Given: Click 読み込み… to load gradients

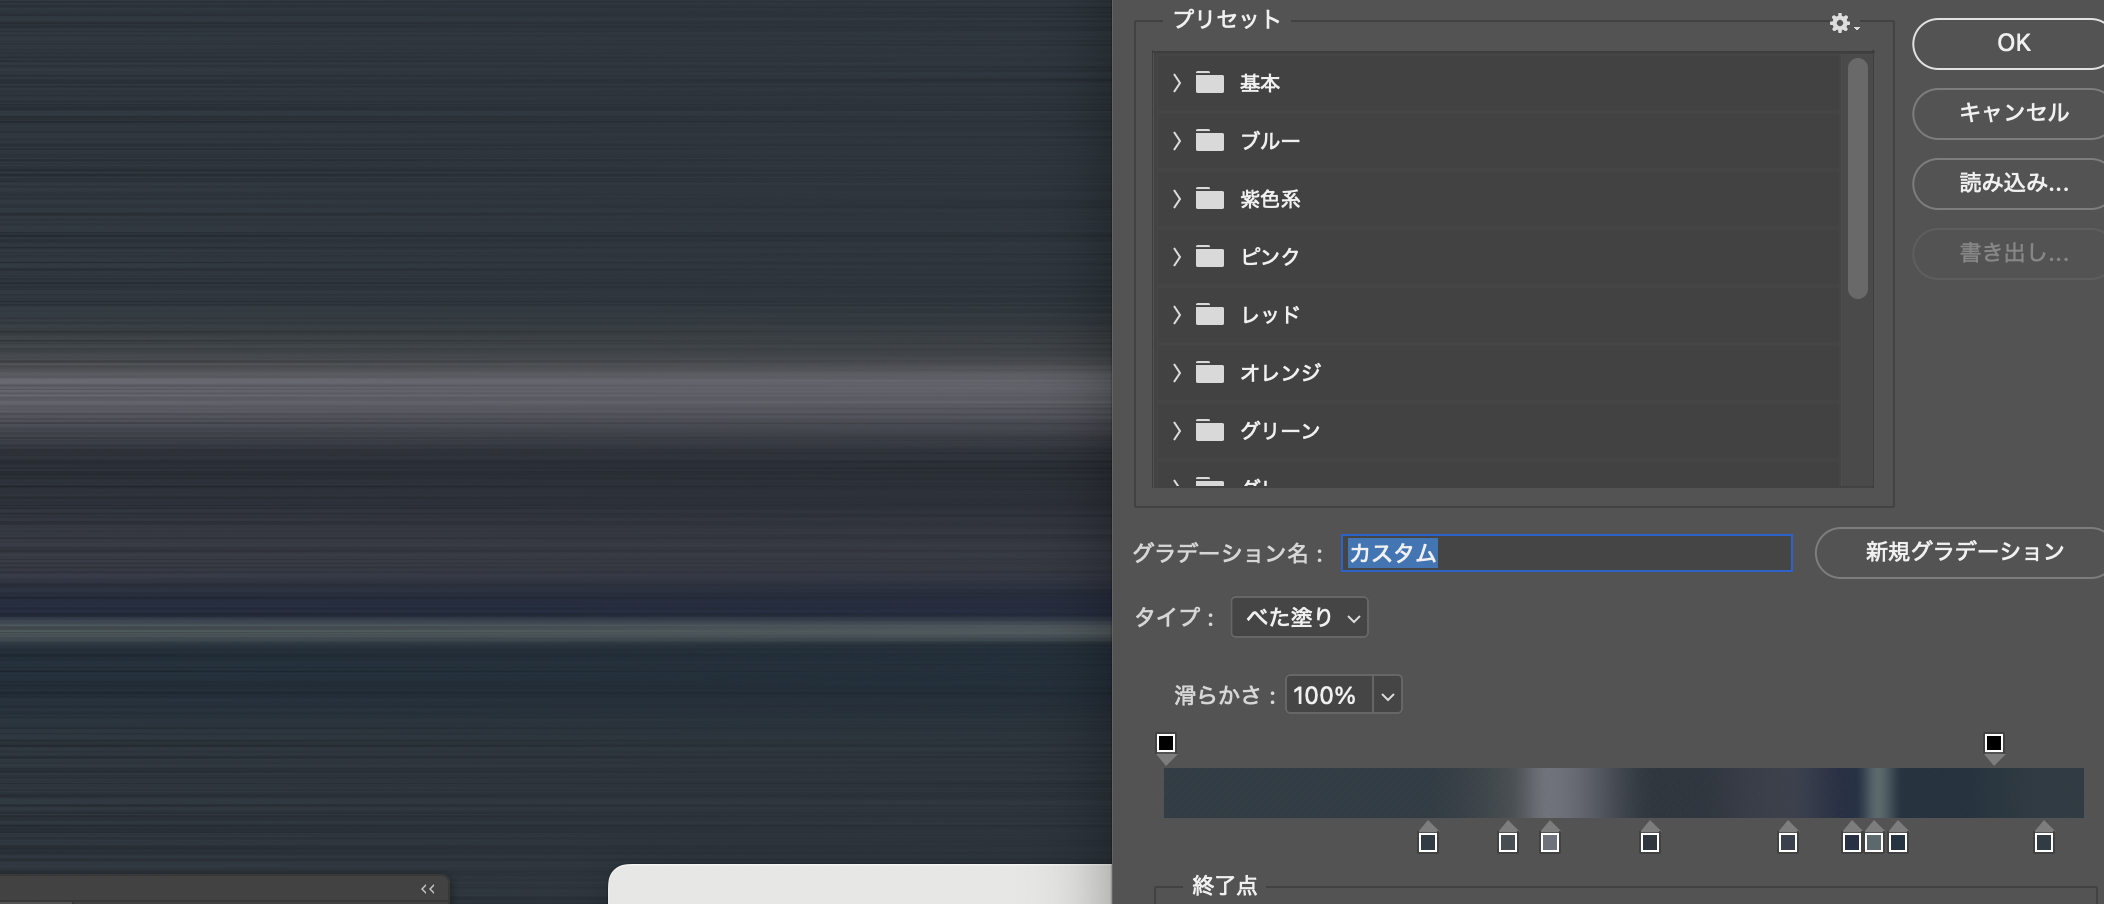Looking at the screenshot, I should pyautogui.click(x=2012, y=183).
